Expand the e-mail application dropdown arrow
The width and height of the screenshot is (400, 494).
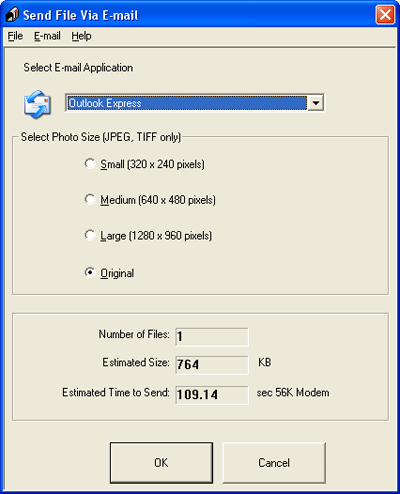click(x=315, y=103)
